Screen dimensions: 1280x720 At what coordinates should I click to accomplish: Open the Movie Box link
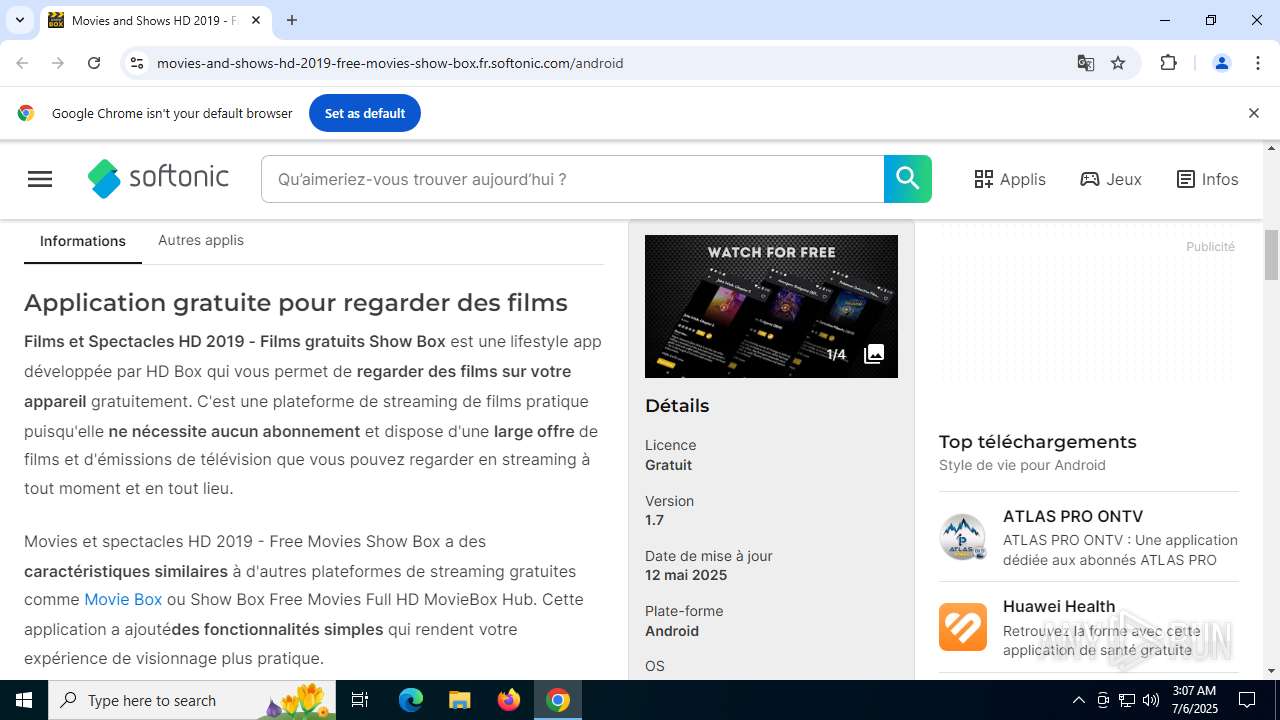(x=123, y=599)
